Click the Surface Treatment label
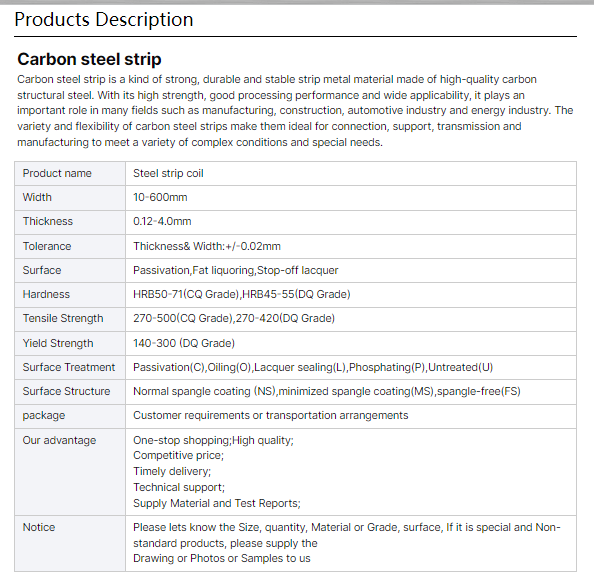The width and height of the screenshot is (594, 580). pyautogui.click(x=69, y=367)
